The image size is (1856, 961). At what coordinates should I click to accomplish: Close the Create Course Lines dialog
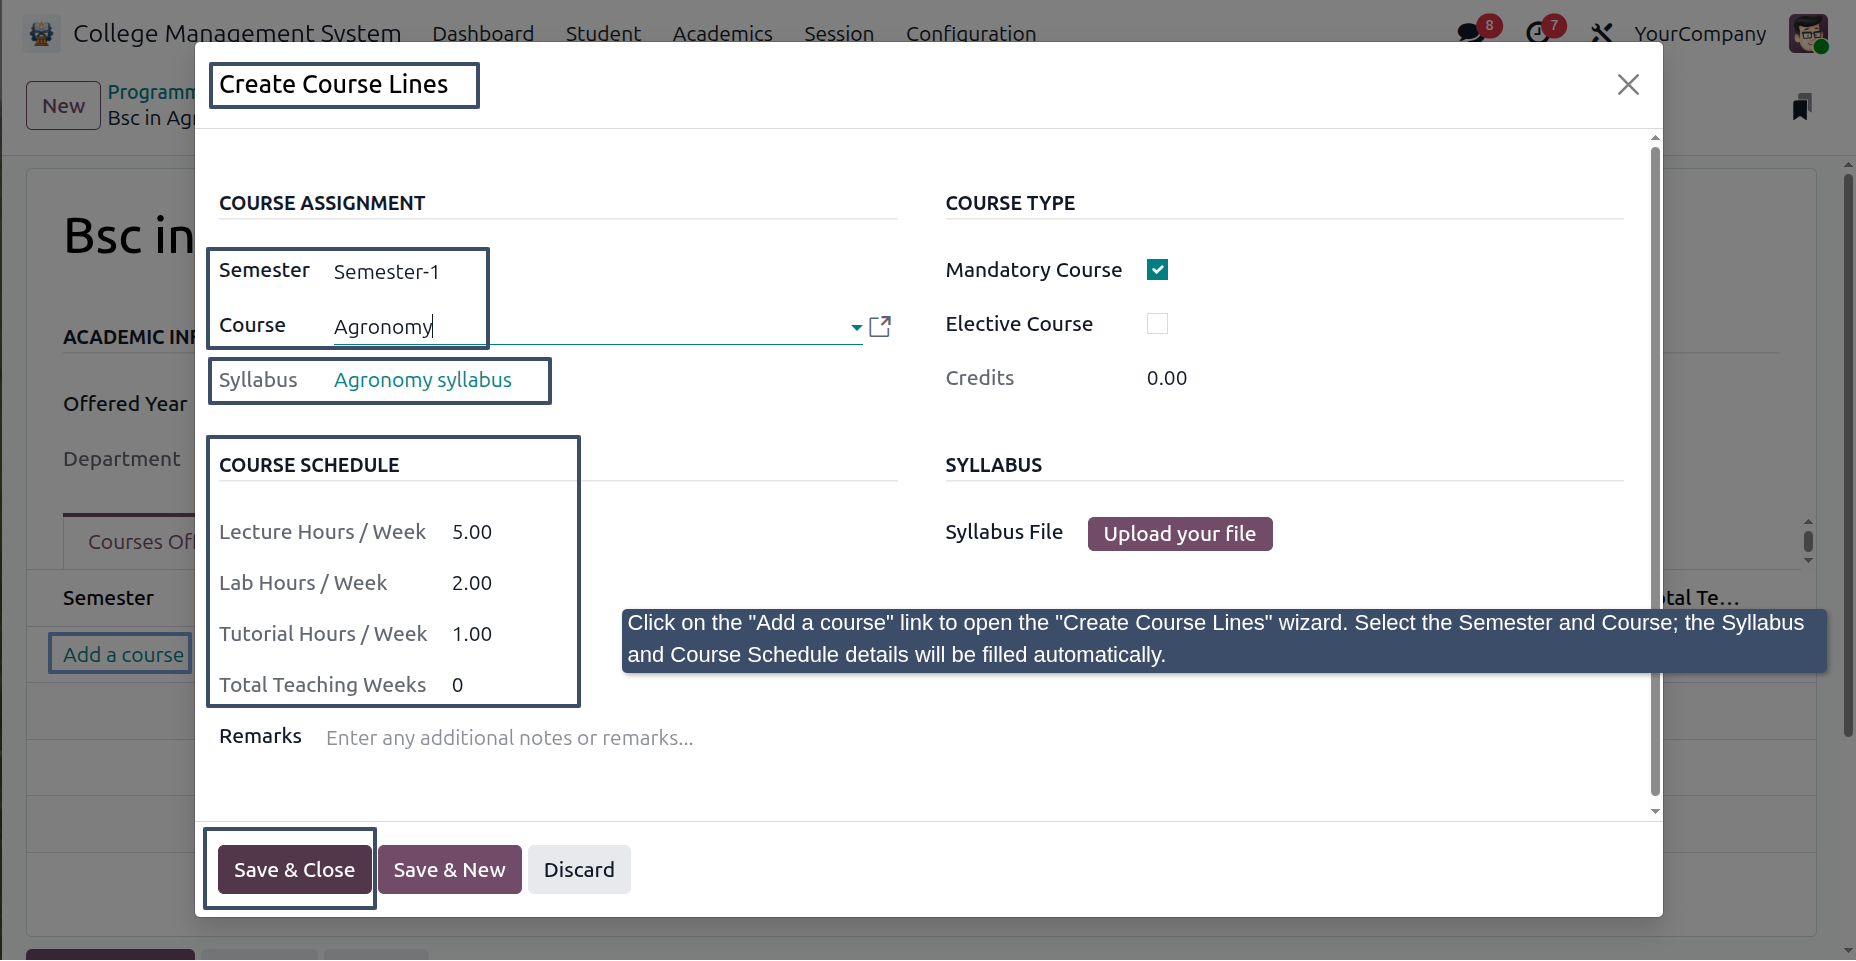tap(1628, 85)
